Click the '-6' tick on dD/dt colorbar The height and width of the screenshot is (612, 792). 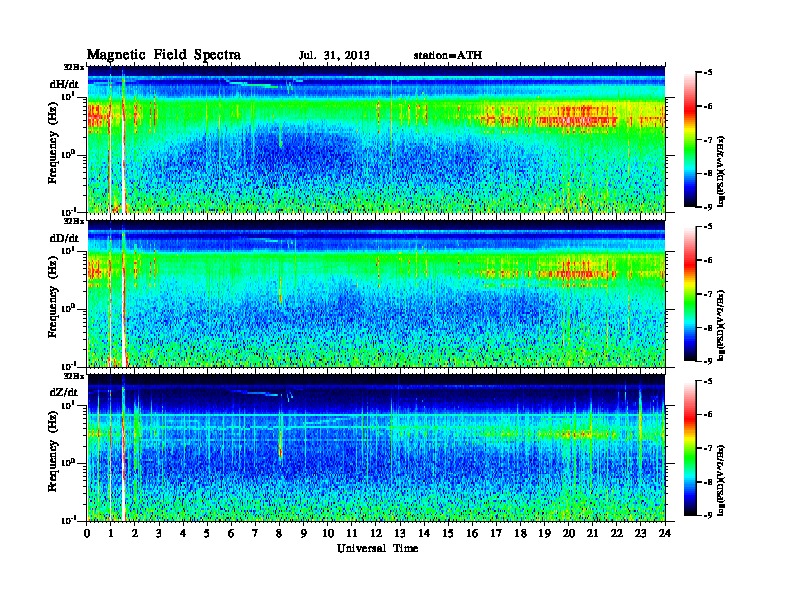click(708, 261)
